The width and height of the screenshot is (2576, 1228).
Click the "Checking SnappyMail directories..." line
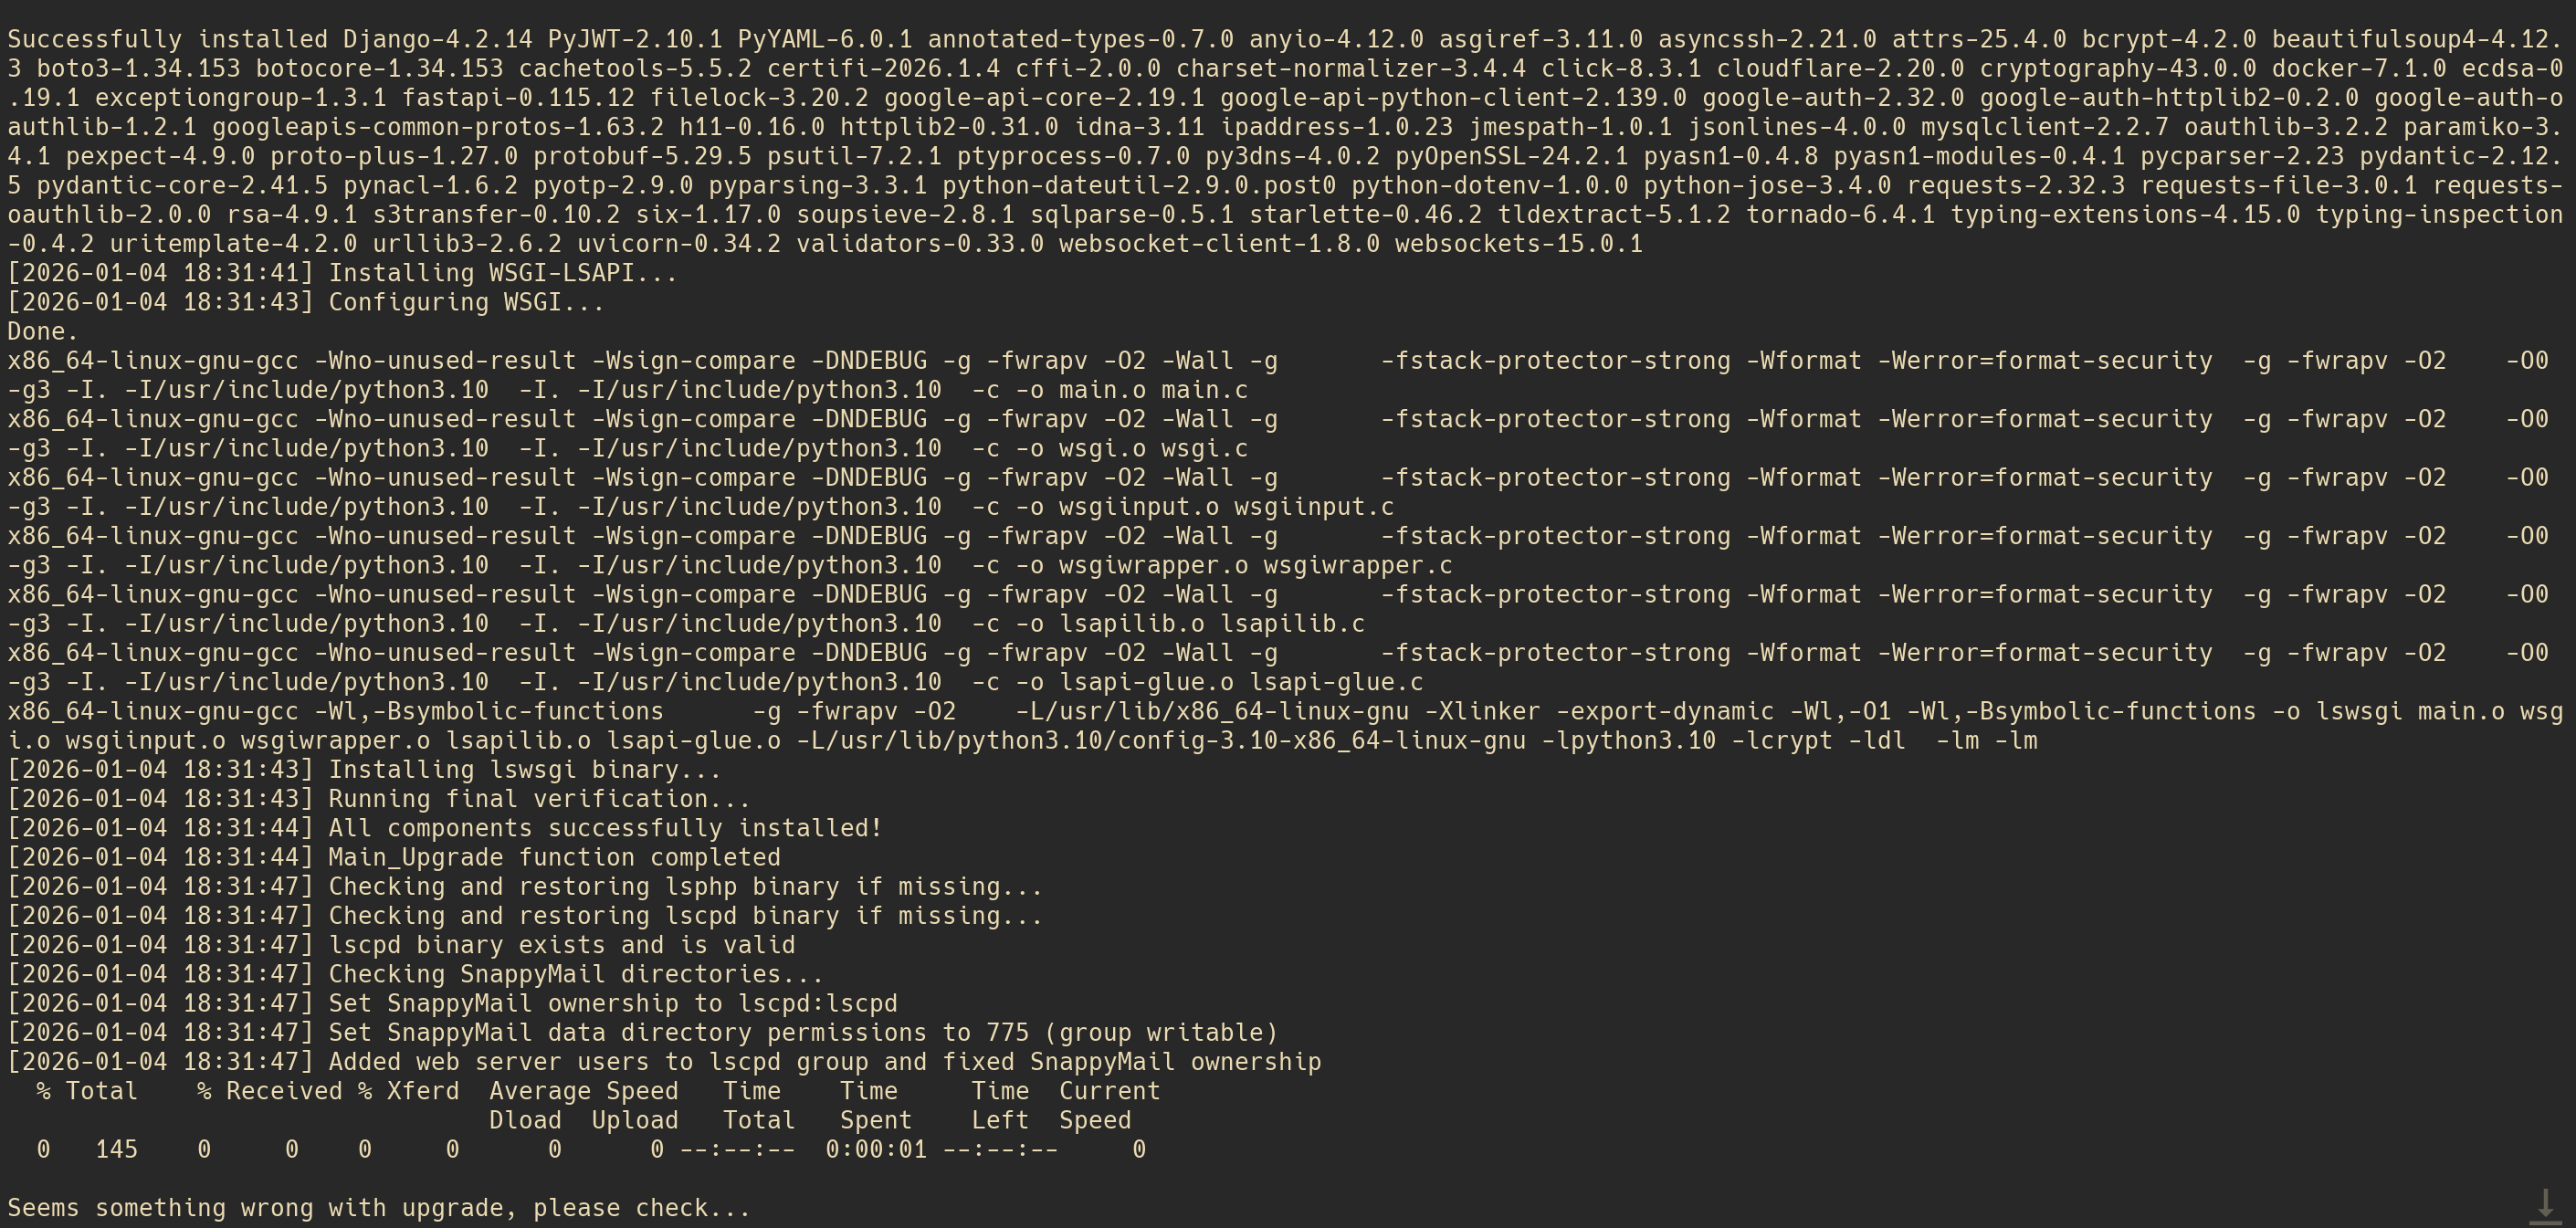point(575,974)
